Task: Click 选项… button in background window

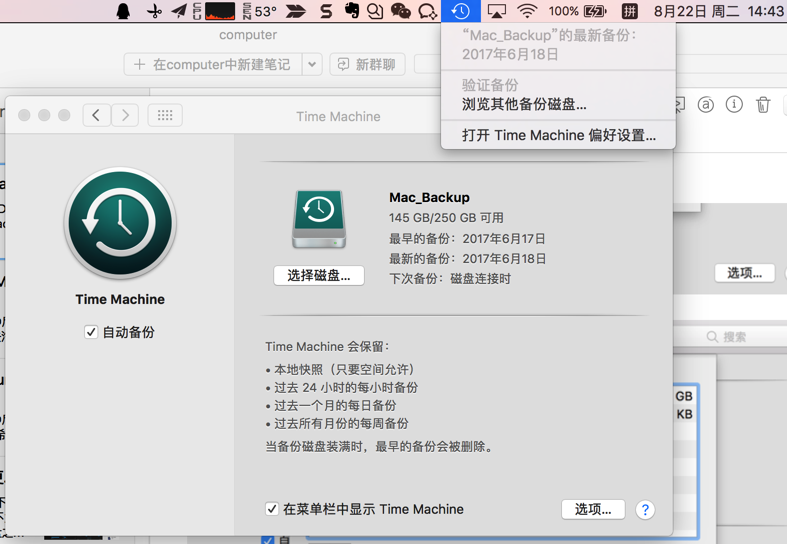Action: pyautogui.click(x=744, y=273)
